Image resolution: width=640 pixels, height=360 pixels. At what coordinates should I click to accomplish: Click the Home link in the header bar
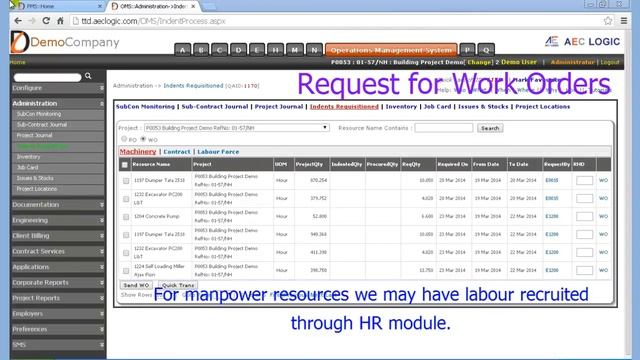[18, 62]
